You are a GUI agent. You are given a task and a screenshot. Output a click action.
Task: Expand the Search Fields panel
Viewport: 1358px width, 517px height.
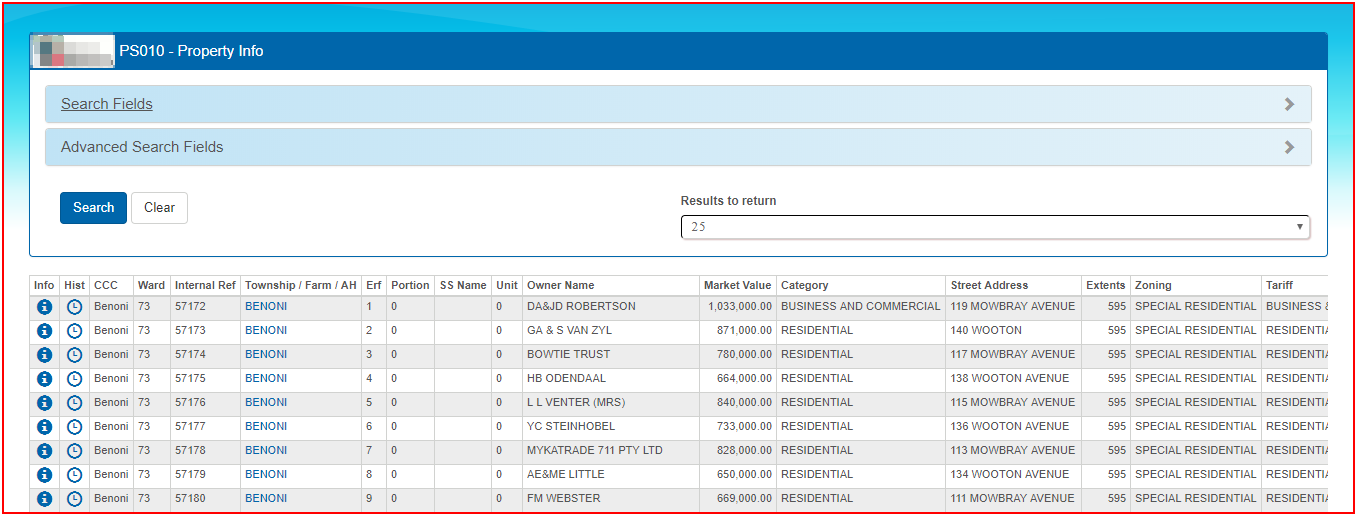pos(107,104)
